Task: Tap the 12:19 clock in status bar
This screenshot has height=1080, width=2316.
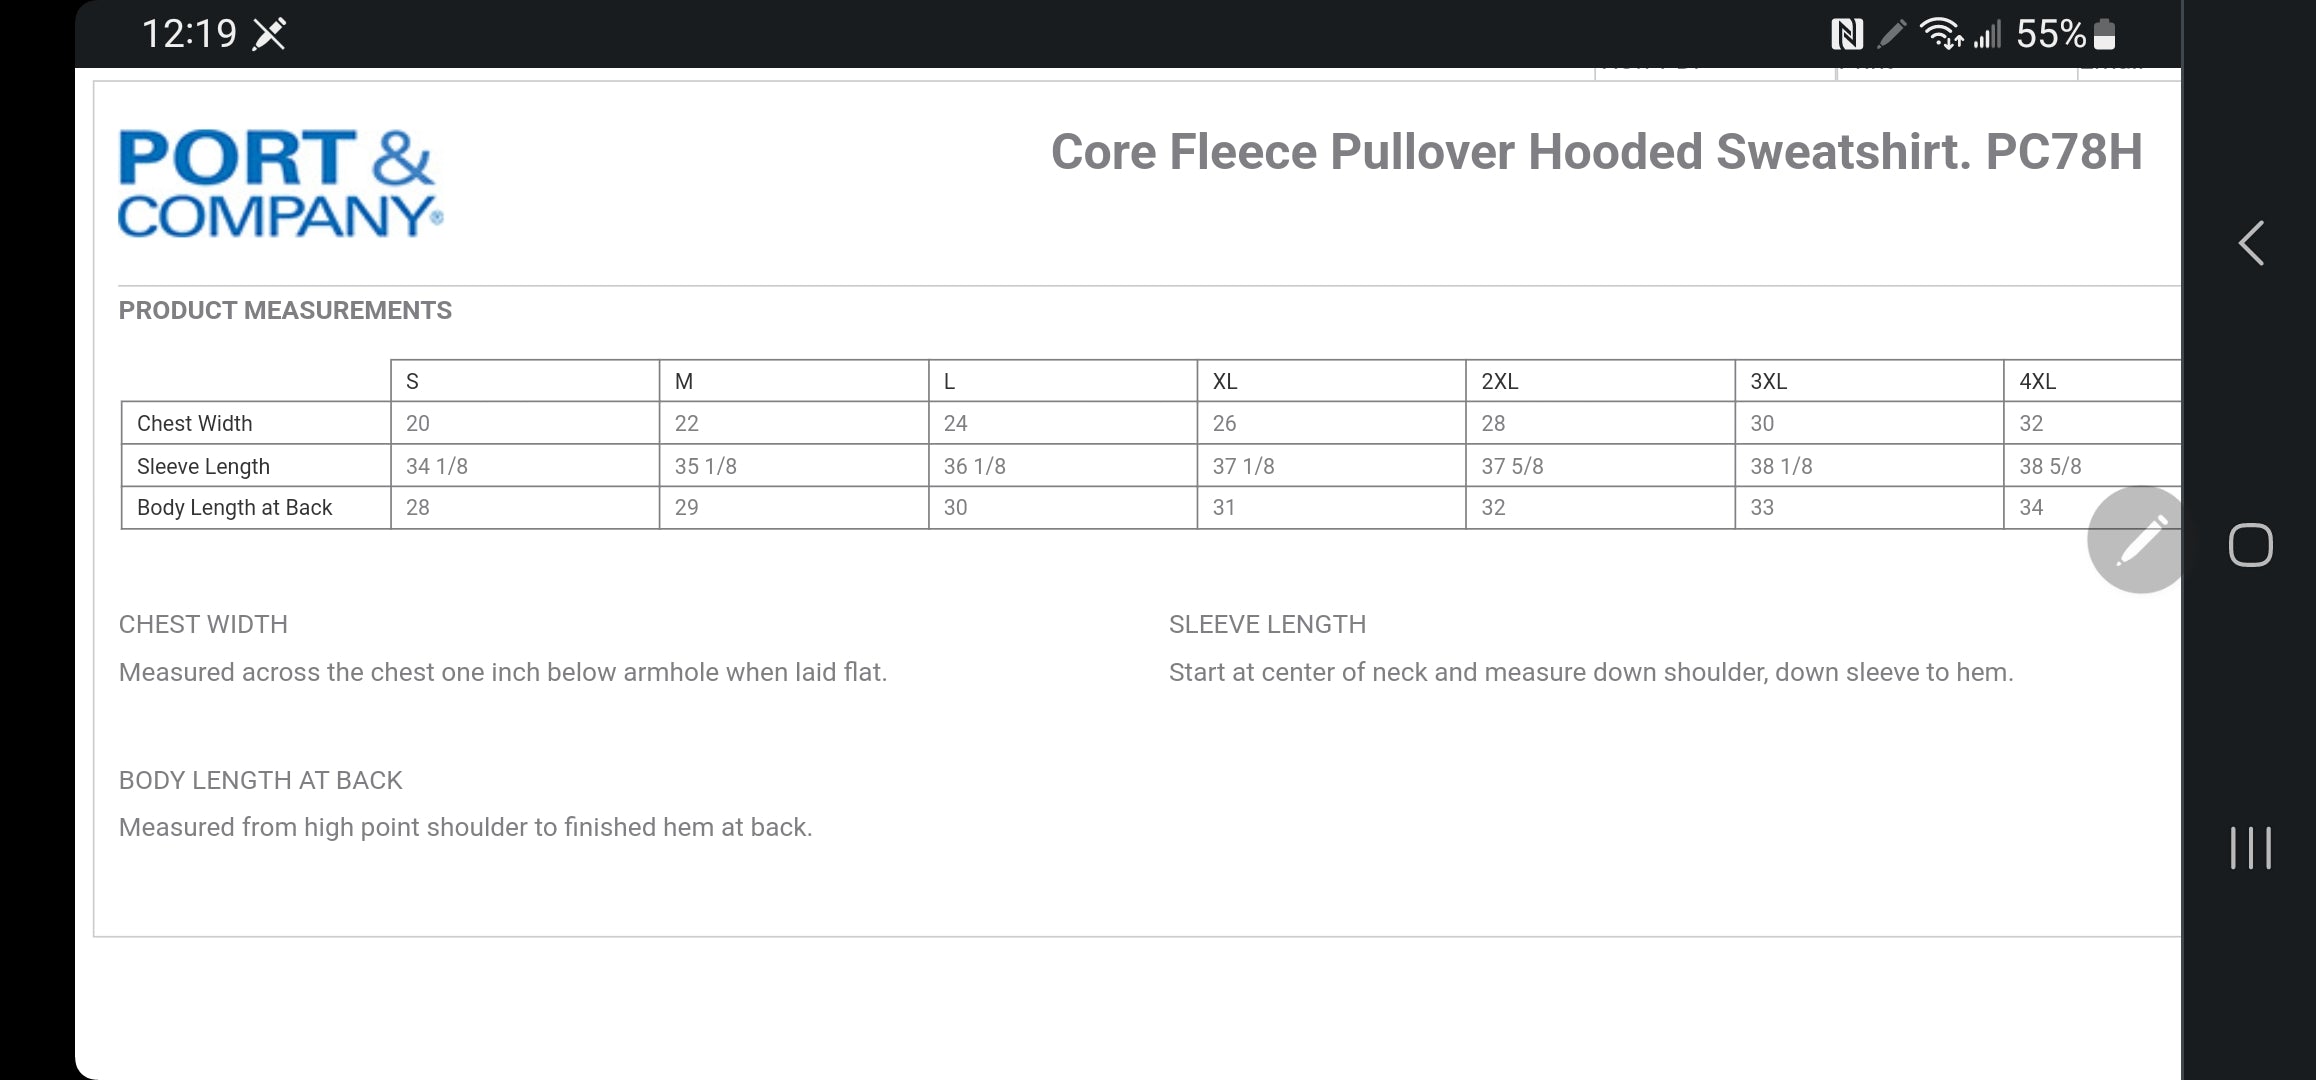Action: pos(189,34)
